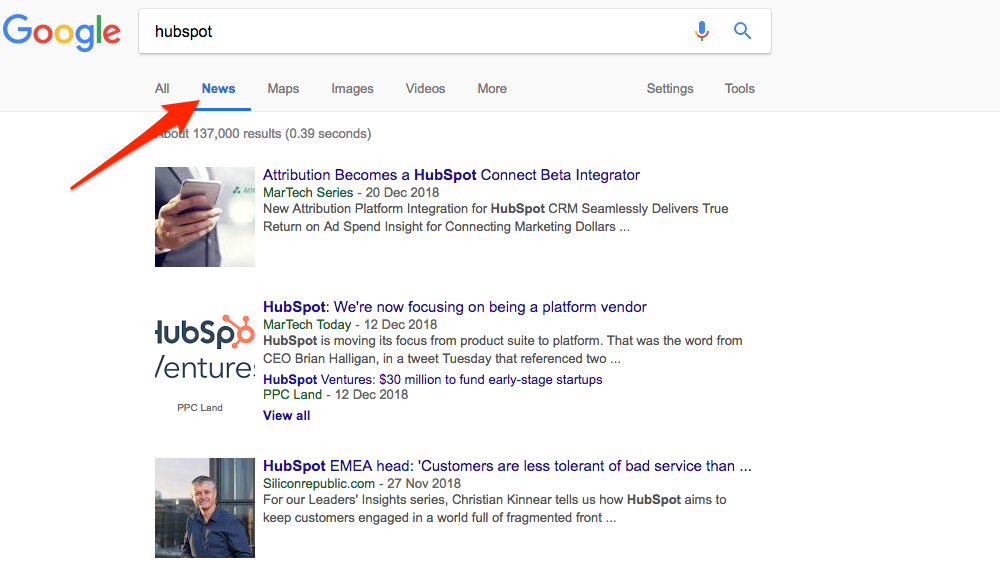Click snippet 'HubSpot is moving its focus from product suite'
Viewport: 1000px width, 575px height.
tap(503, 349)
